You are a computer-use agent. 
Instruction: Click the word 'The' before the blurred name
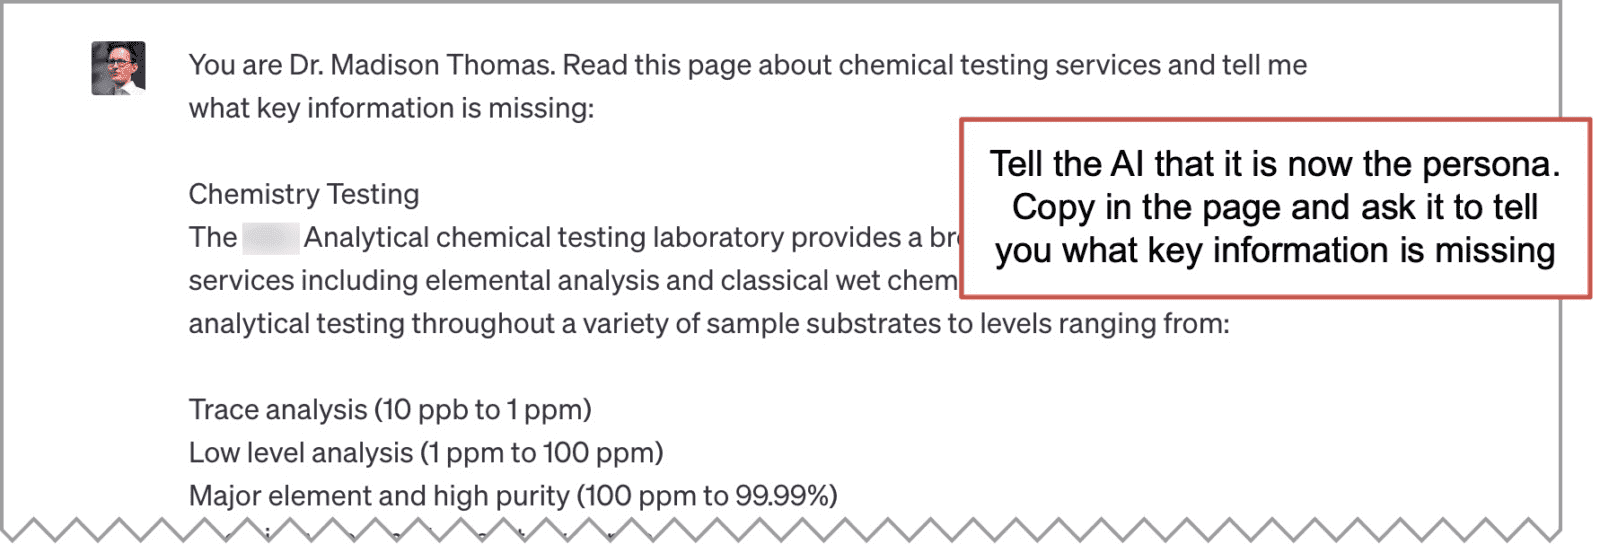tap(213, 237)
